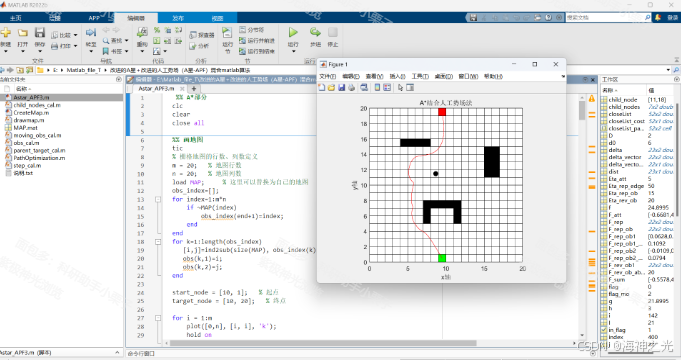Click the Refactor (重构) icon

point(142,32)
